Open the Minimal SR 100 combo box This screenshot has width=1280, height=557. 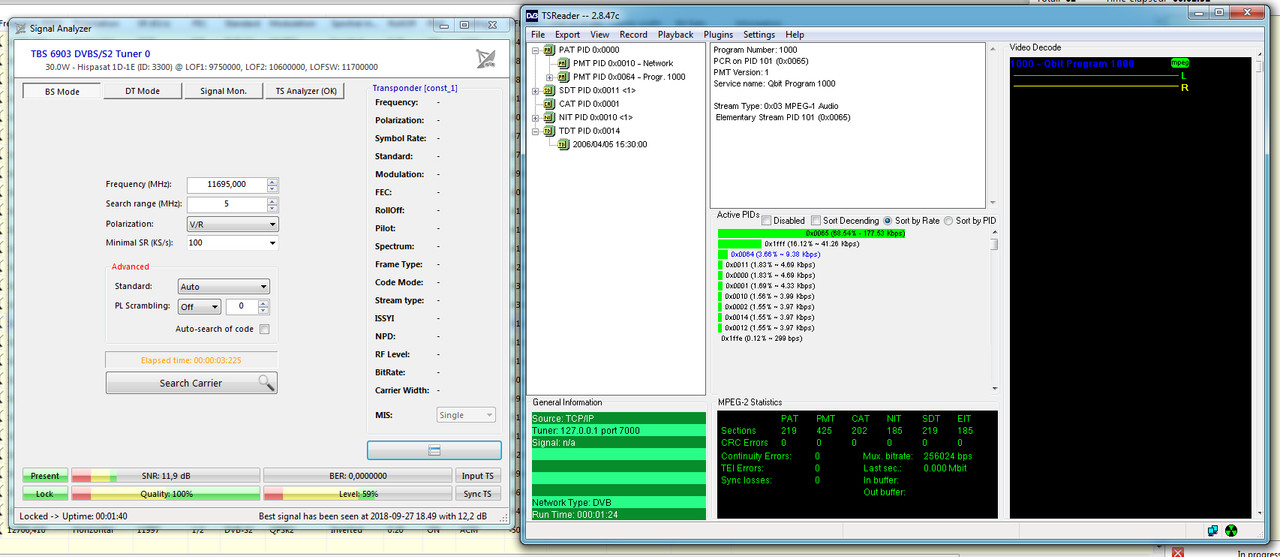point(232,243)
